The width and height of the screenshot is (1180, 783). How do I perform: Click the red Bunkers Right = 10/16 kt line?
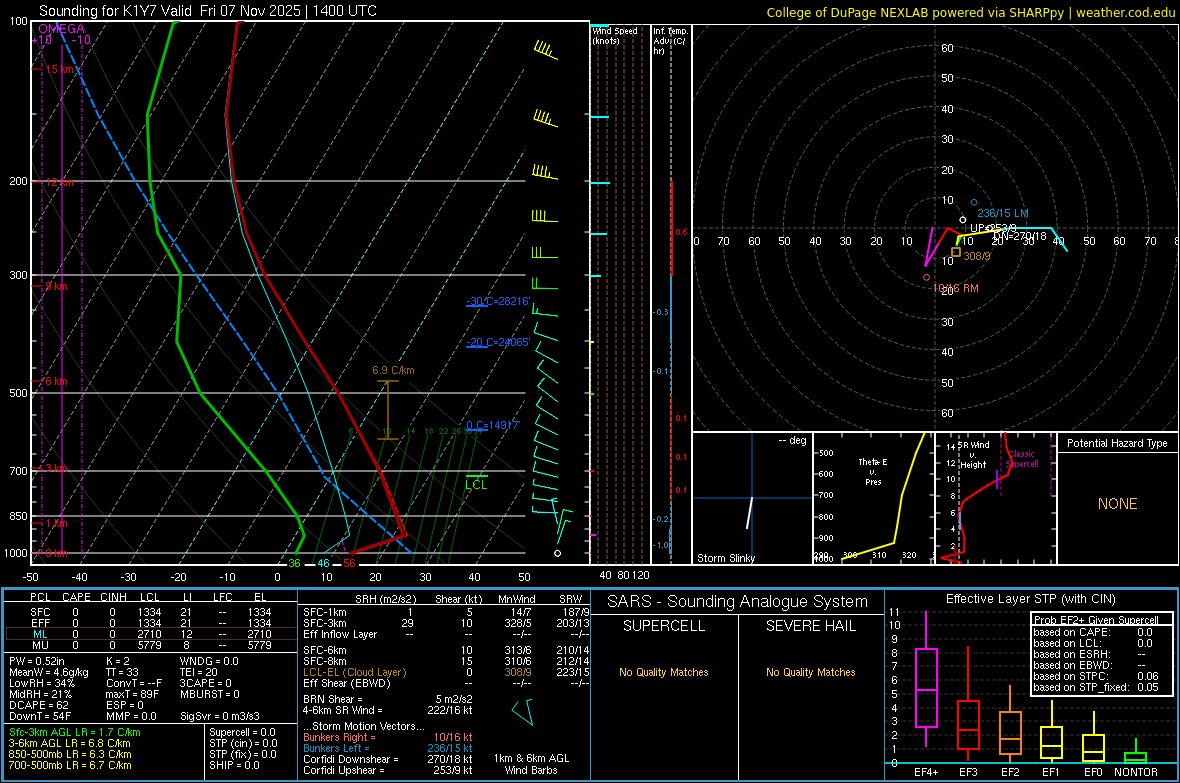(388, 738)
